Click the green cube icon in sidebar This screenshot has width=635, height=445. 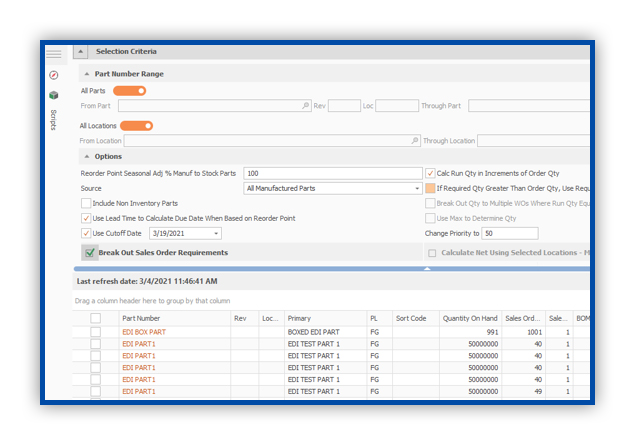pyautogui.click(x=54, y=95)
